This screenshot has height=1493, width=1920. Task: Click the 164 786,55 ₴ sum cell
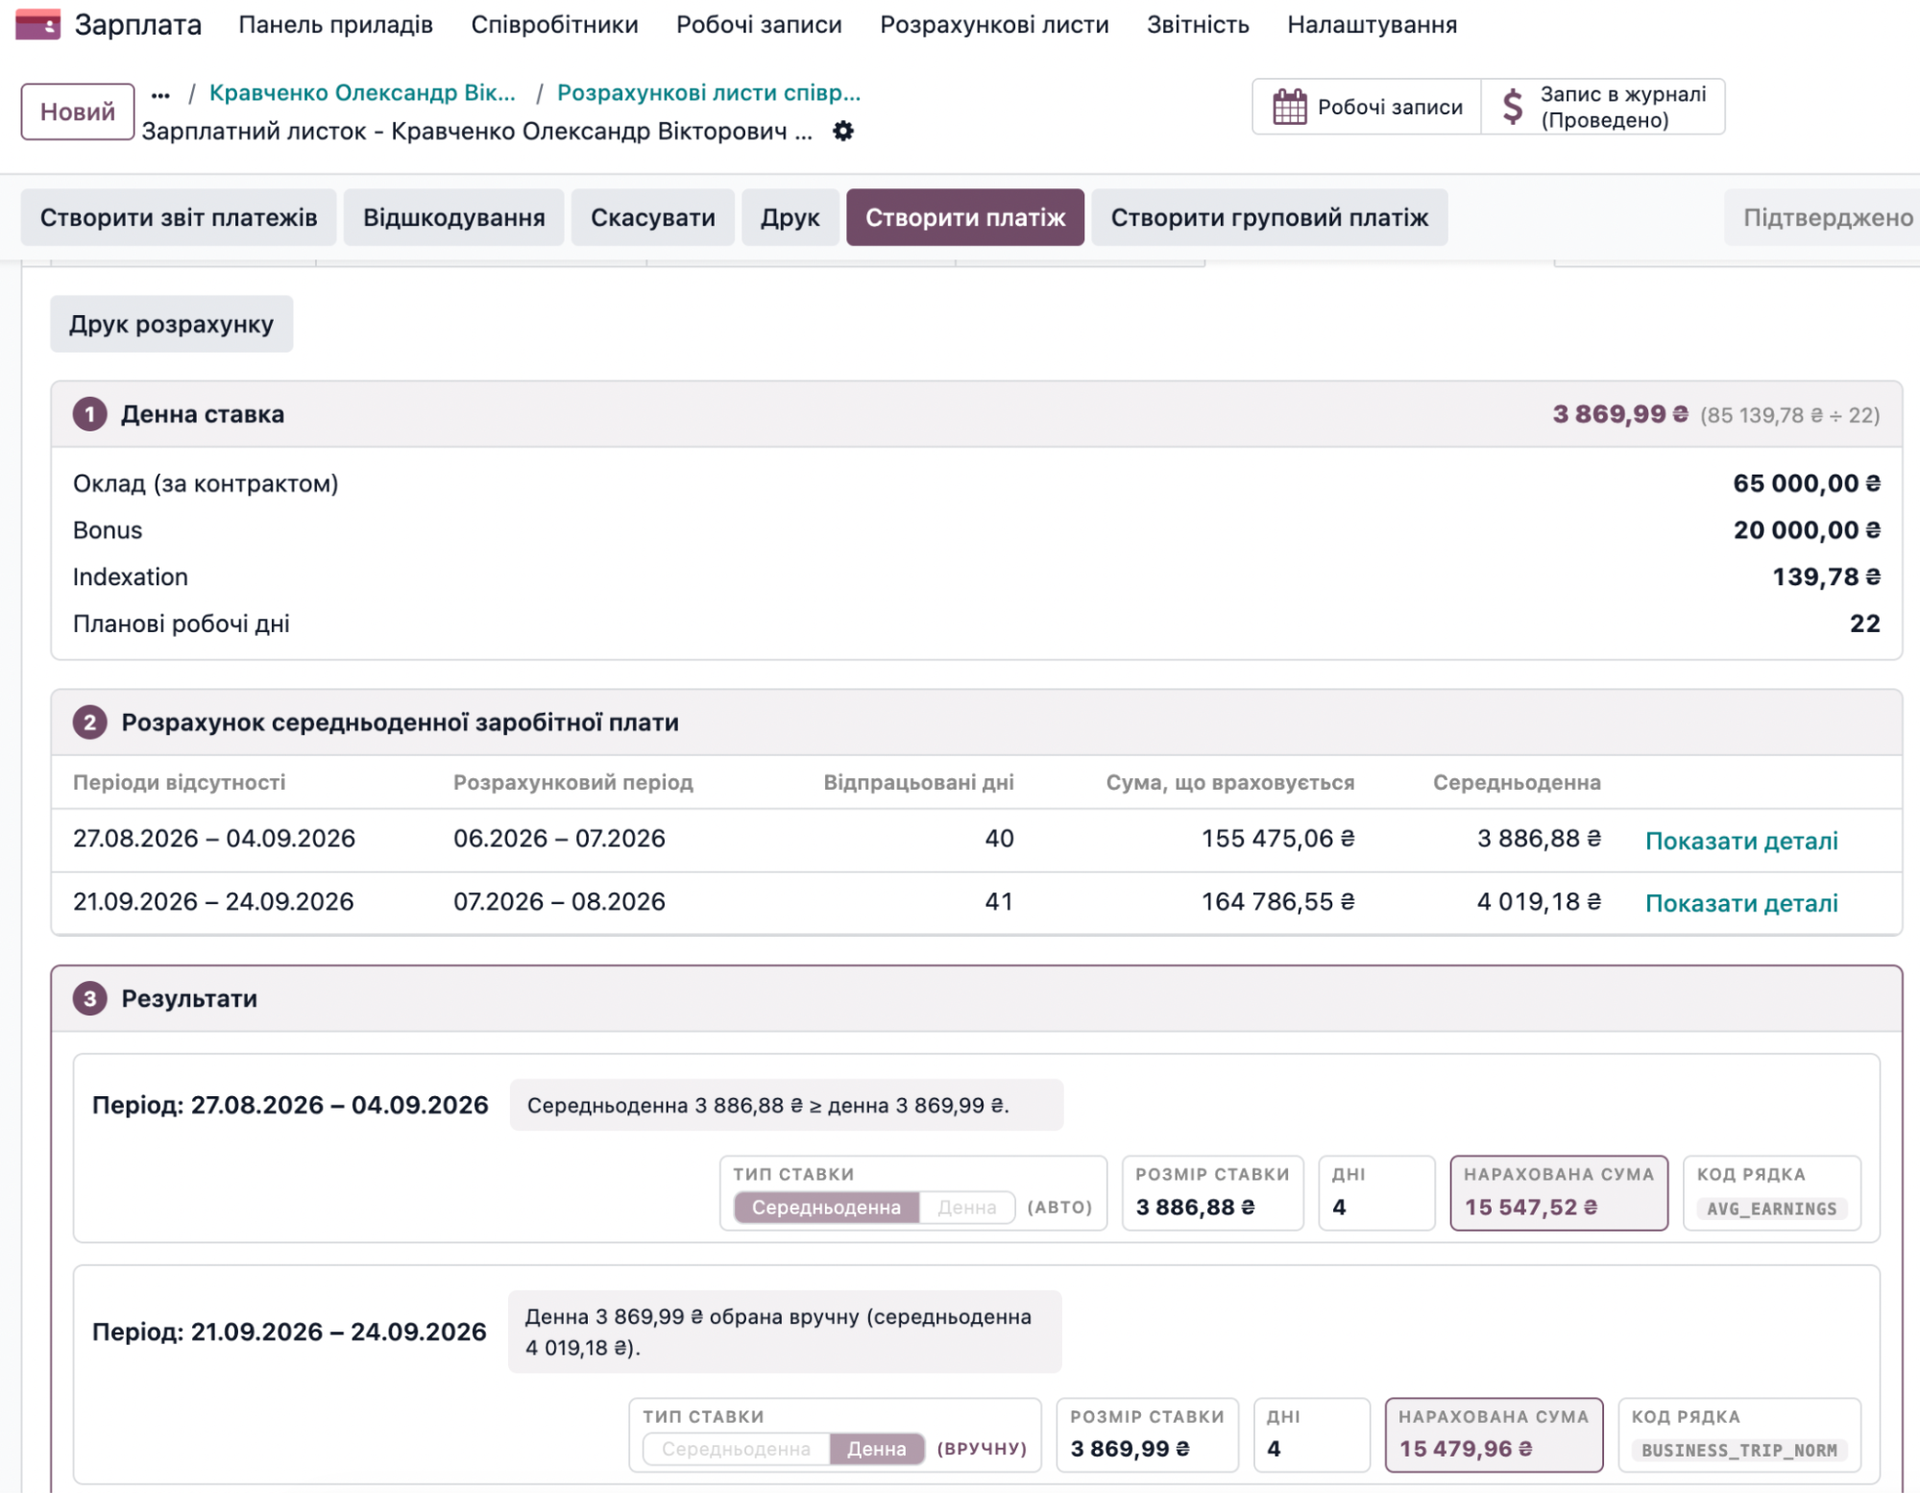(x=1277, y=902)
